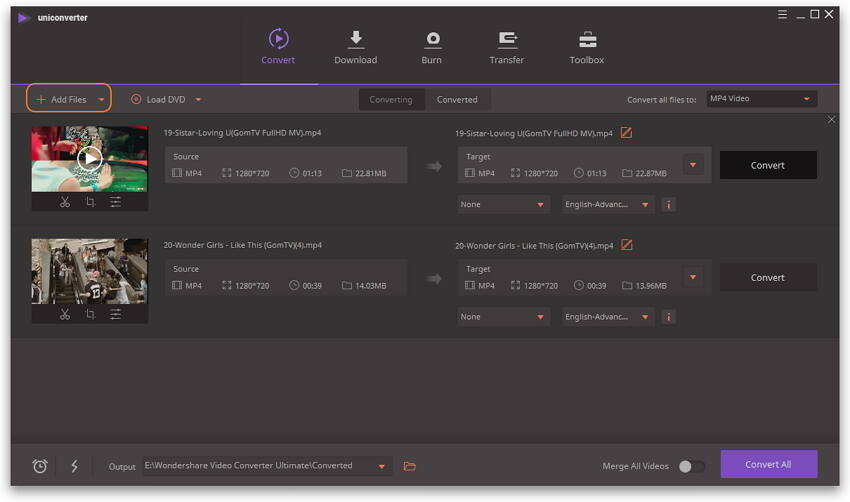Click target file name 20-Wonder Girls
The image size is (850, 502).
534,246
